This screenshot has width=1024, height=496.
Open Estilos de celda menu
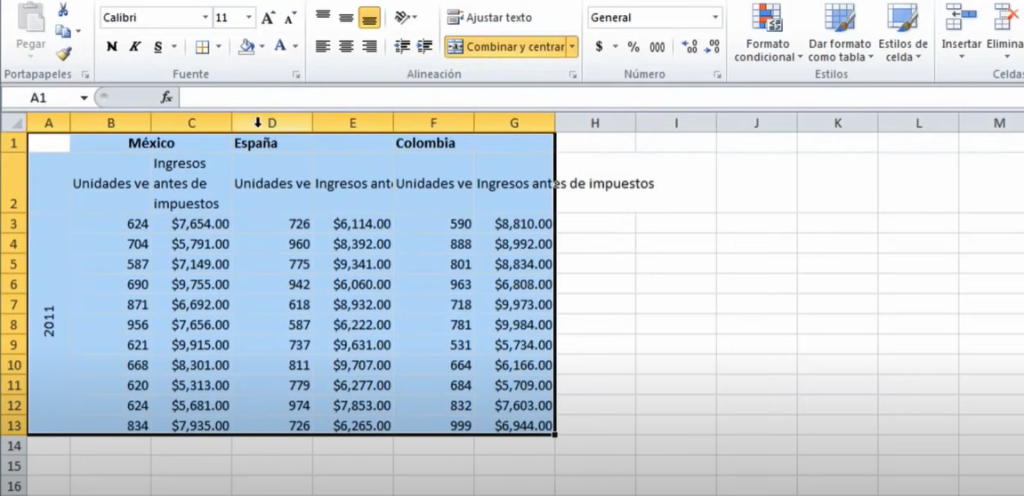coord(903,33)
